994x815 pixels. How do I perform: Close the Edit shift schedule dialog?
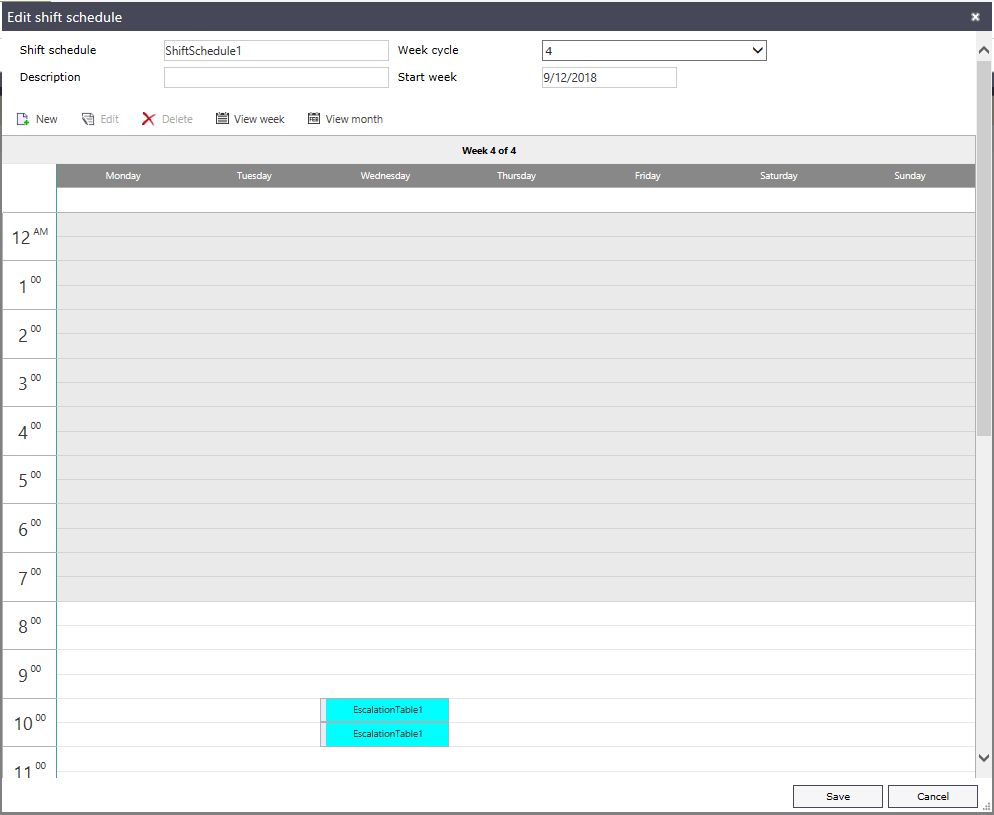pyautogui.click(x=975, y=17)
